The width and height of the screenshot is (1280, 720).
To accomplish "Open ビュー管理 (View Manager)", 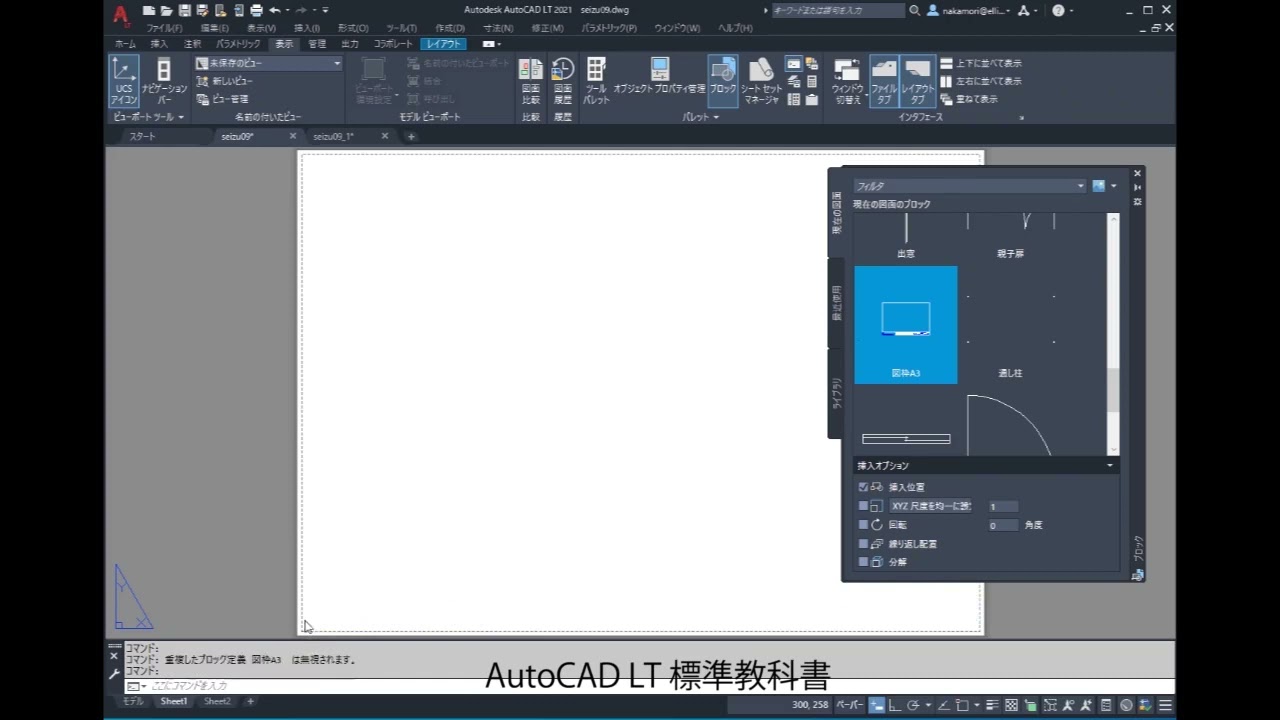I will (222, 99).
